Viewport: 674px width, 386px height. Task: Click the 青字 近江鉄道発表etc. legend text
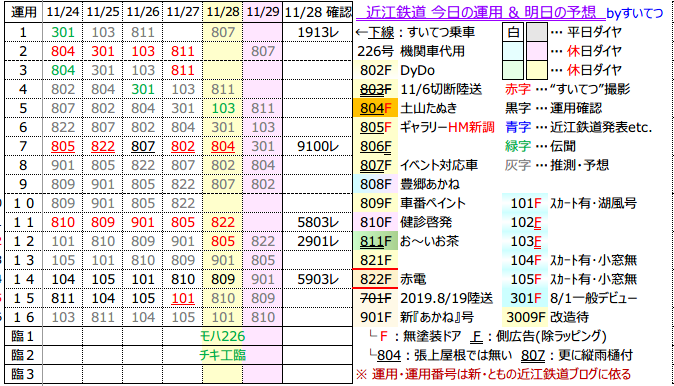pyautogui.click(x=579, y=127)
